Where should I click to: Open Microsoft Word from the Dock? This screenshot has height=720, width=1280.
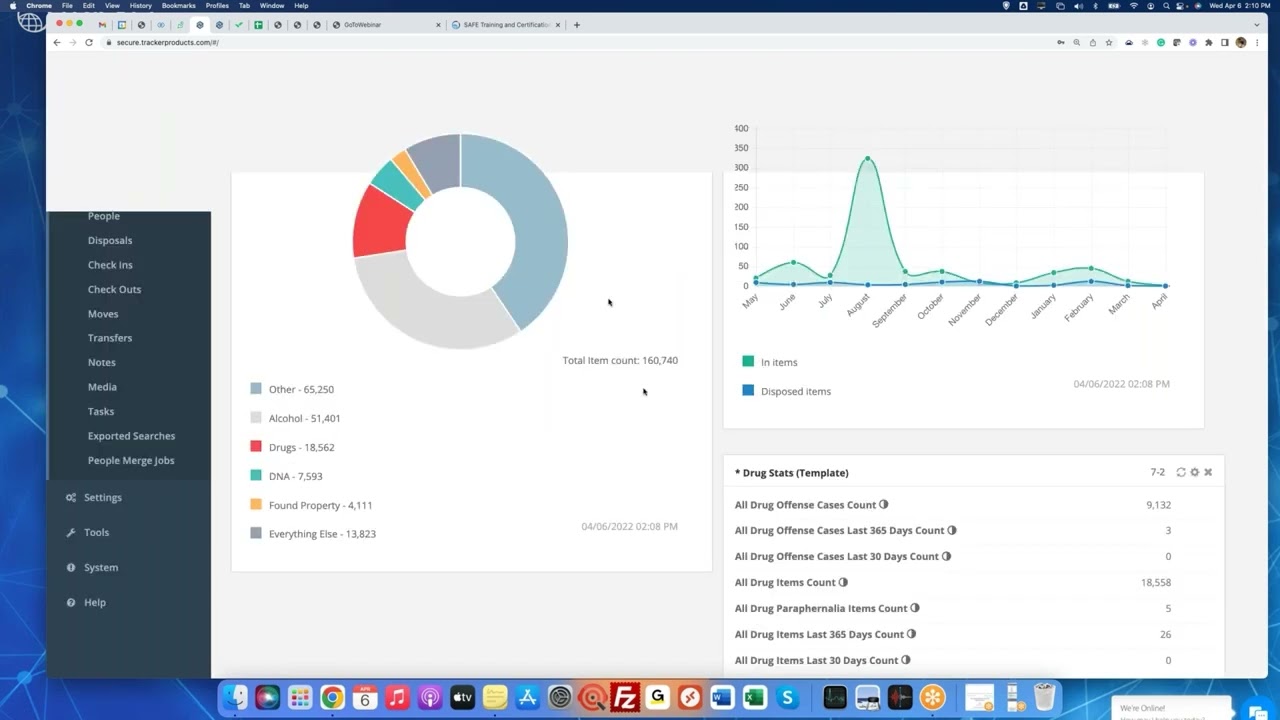point(722,698)
